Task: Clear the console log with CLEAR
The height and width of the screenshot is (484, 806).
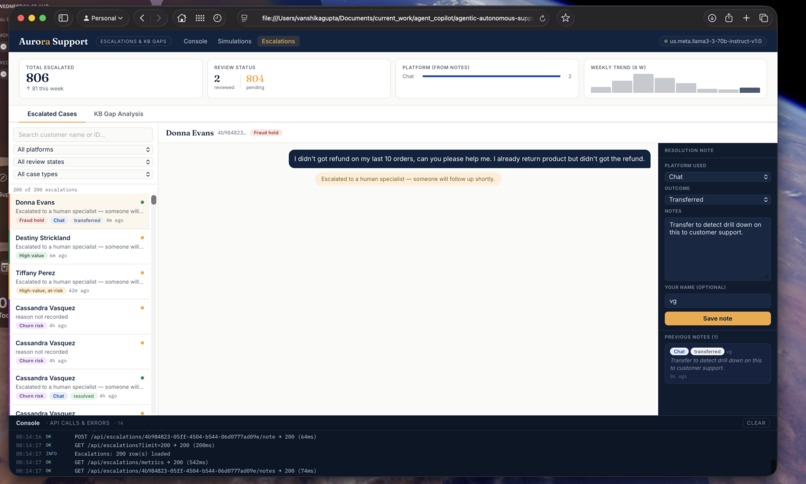Action: click(x=756, y=423)
